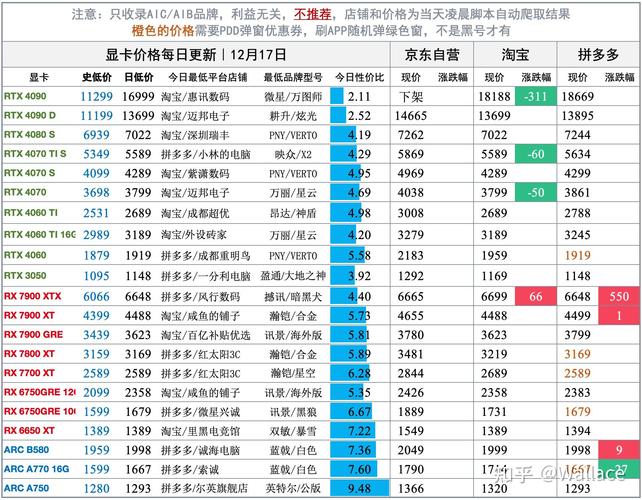
Task: Click the 'ARC B580' card name
Action: (x=26, y=450)
